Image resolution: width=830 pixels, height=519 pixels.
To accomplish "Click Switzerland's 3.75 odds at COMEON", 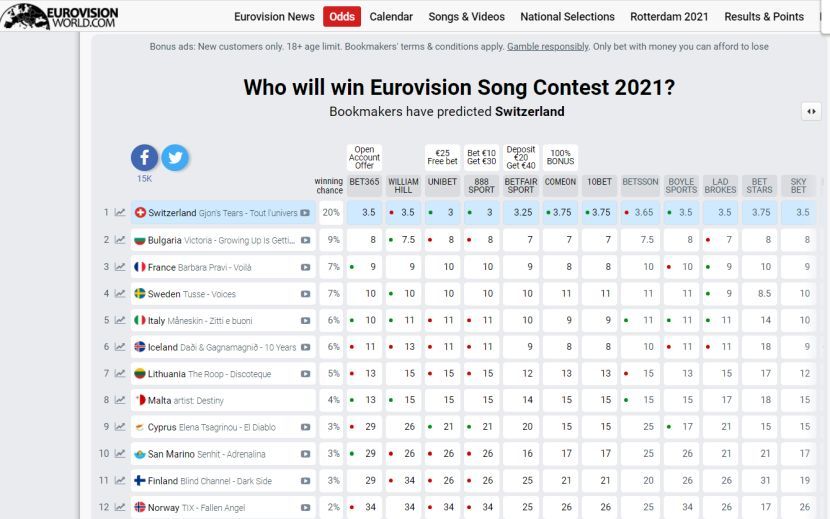I will point(561,213).
